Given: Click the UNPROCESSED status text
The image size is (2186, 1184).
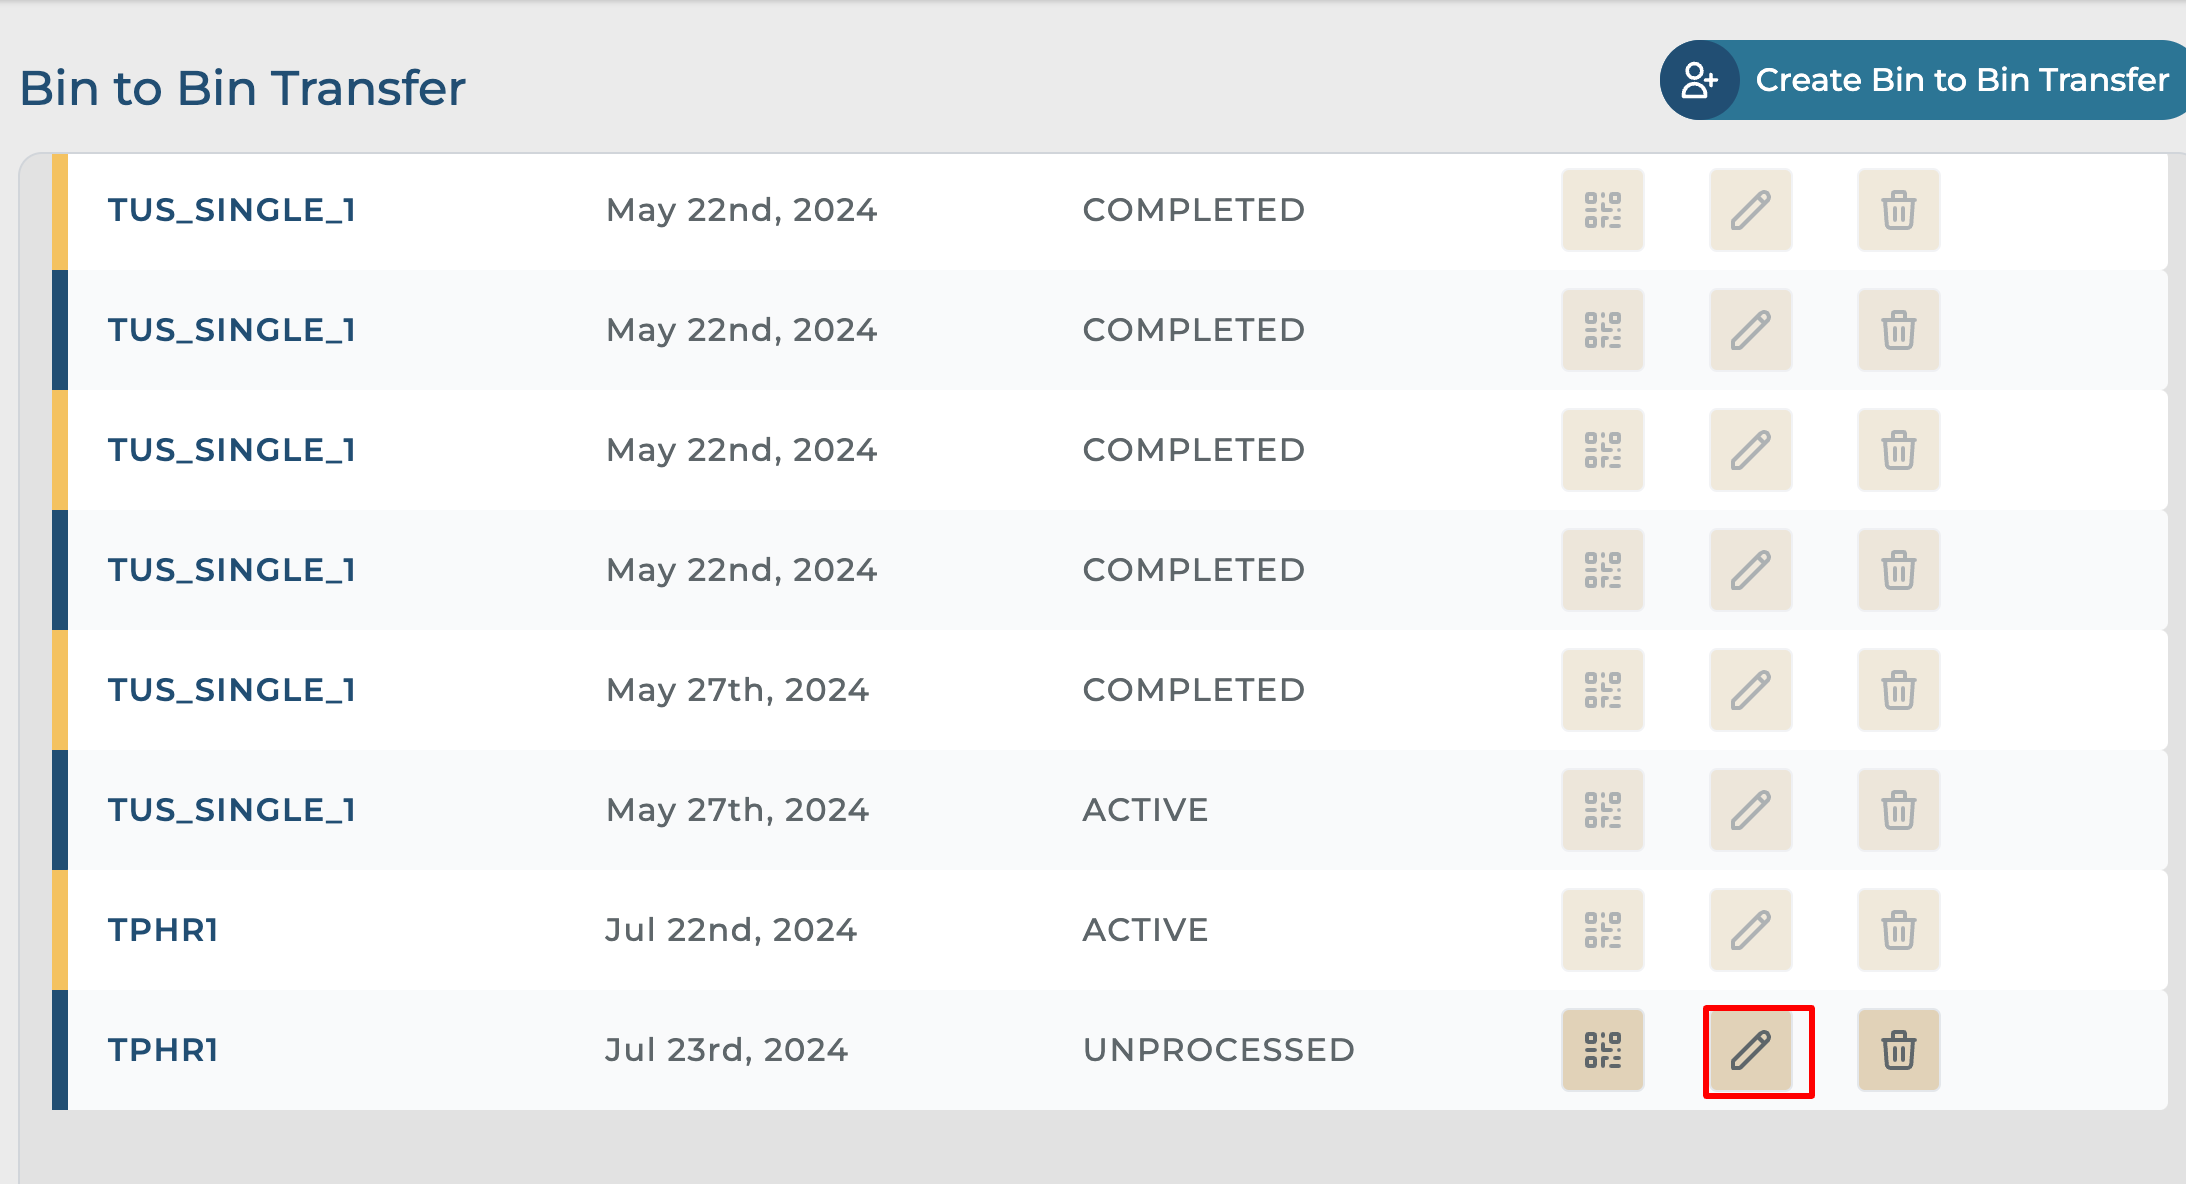Looking at the screenshot, I should (x=1218, y=1050).
